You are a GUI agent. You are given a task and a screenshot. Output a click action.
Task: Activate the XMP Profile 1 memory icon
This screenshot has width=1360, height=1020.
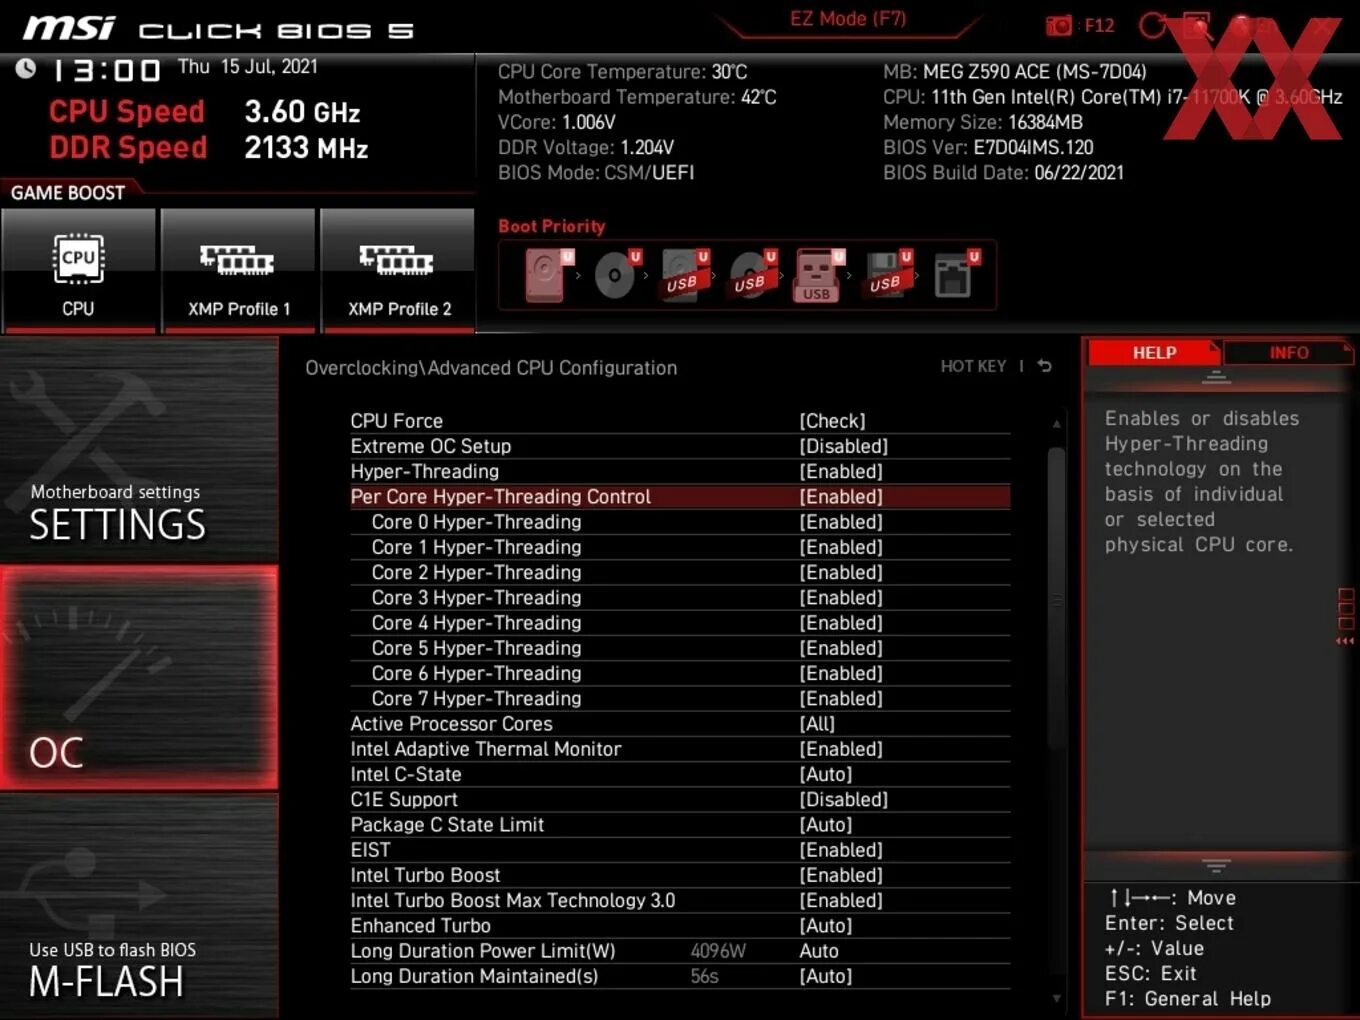[238, 260]
